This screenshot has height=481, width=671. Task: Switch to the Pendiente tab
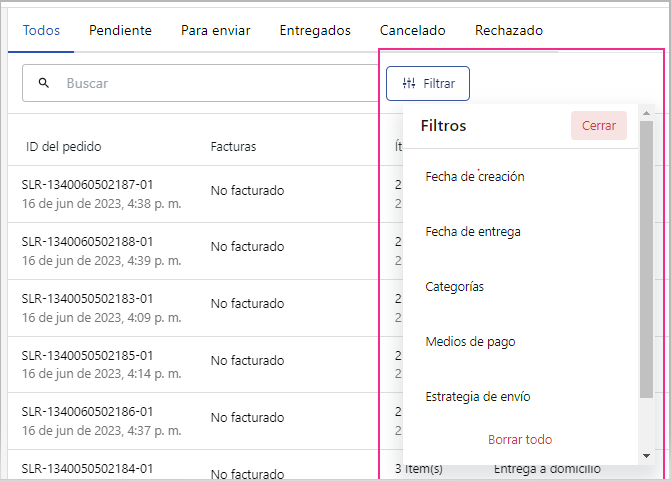(x=120, y=30)
